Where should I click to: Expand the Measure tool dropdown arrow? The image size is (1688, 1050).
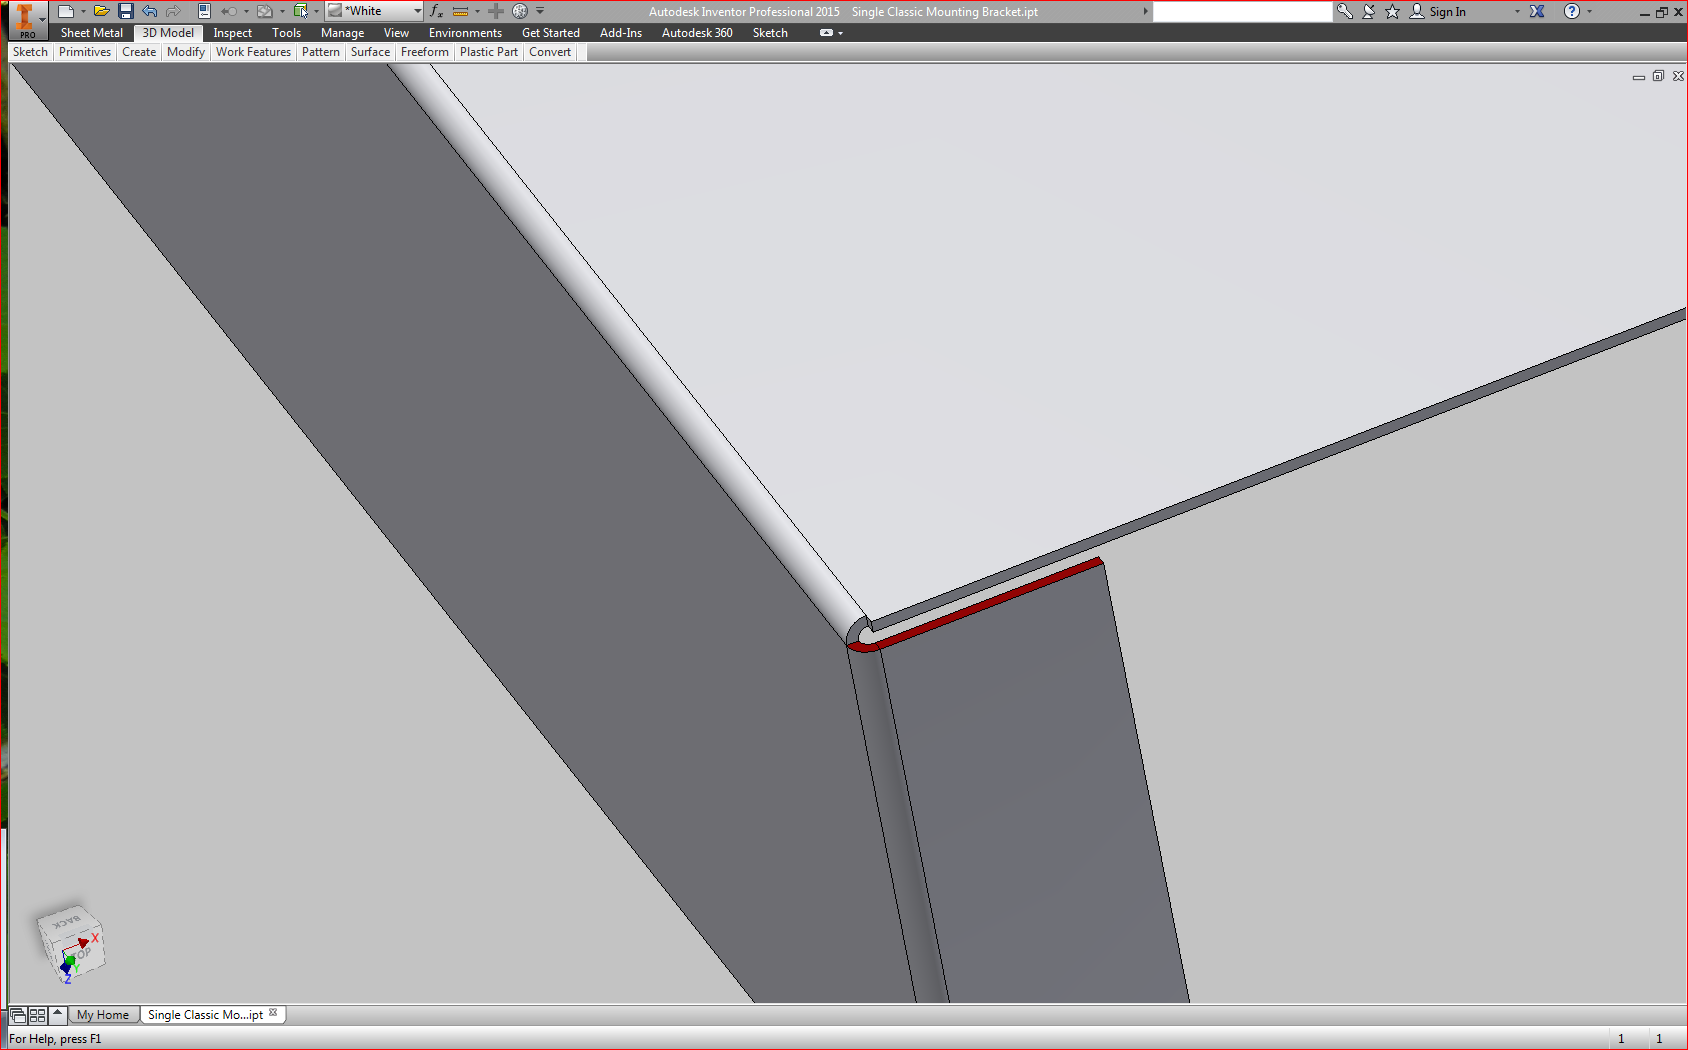tap(477, 11)
